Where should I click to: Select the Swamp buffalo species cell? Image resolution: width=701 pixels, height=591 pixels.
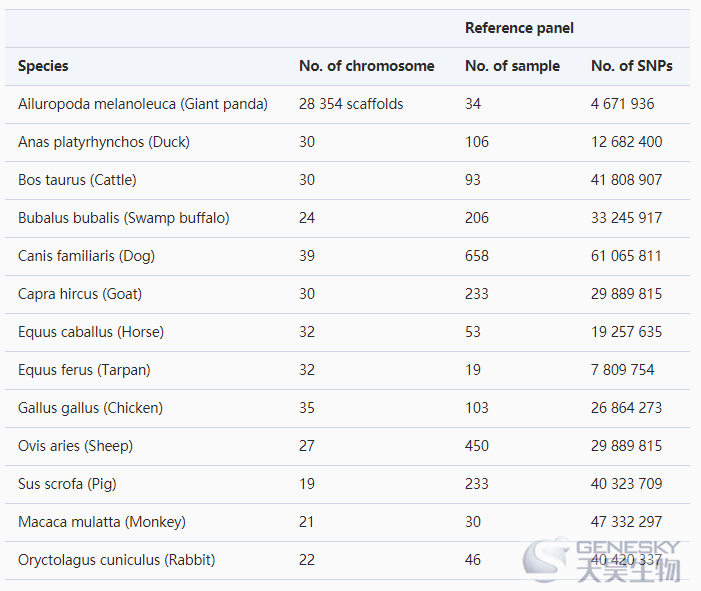point(123,218)
